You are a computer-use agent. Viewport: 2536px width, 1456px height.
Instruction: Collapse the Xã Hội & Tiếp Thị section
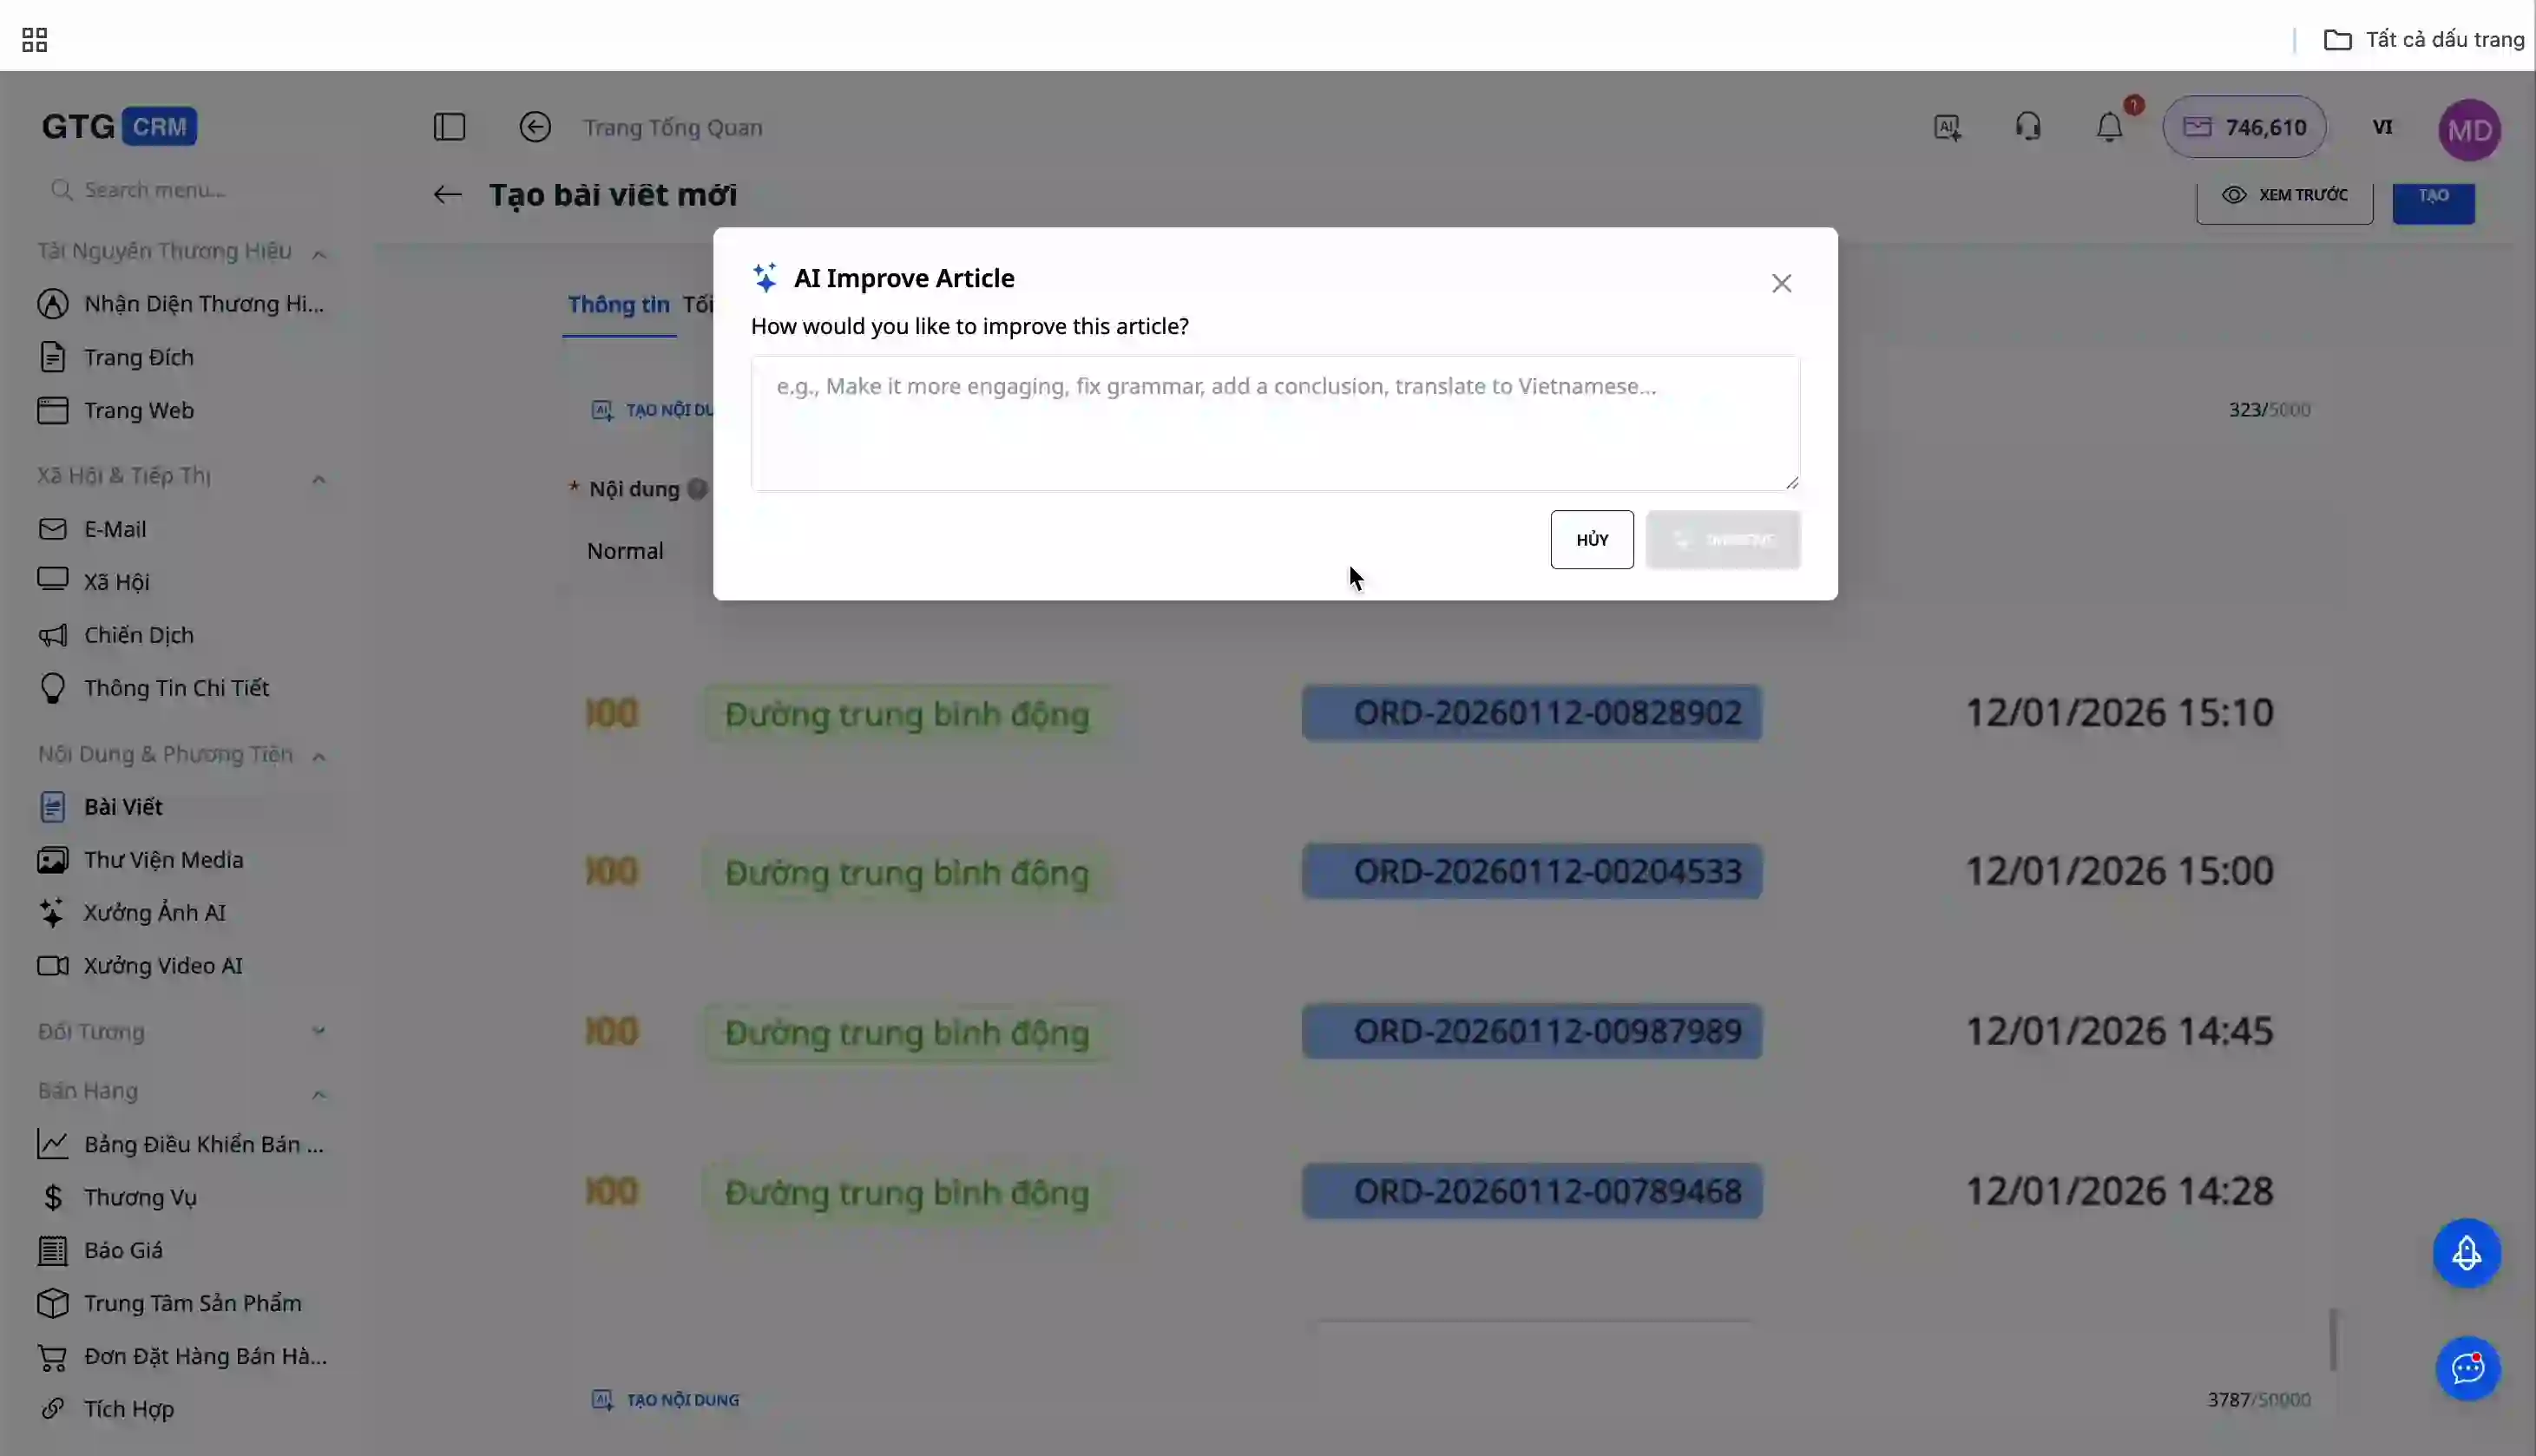319,478
